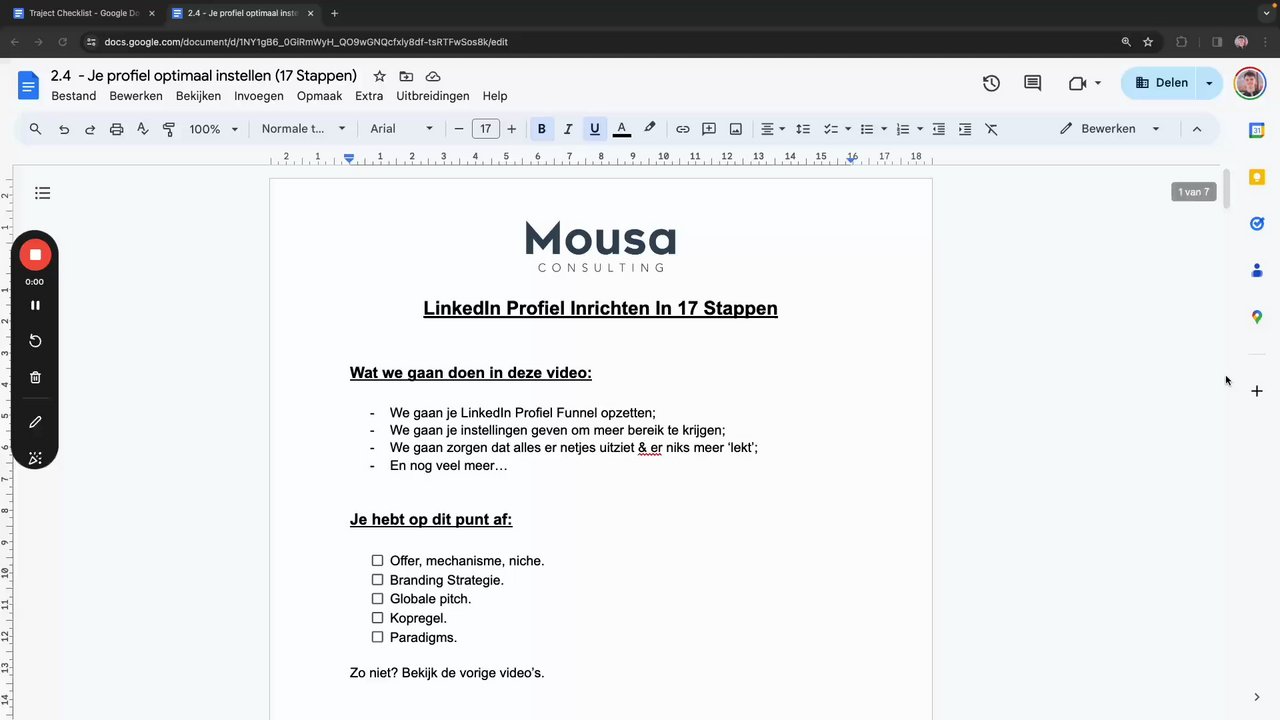Toggle italic formatting

[568, 129]
